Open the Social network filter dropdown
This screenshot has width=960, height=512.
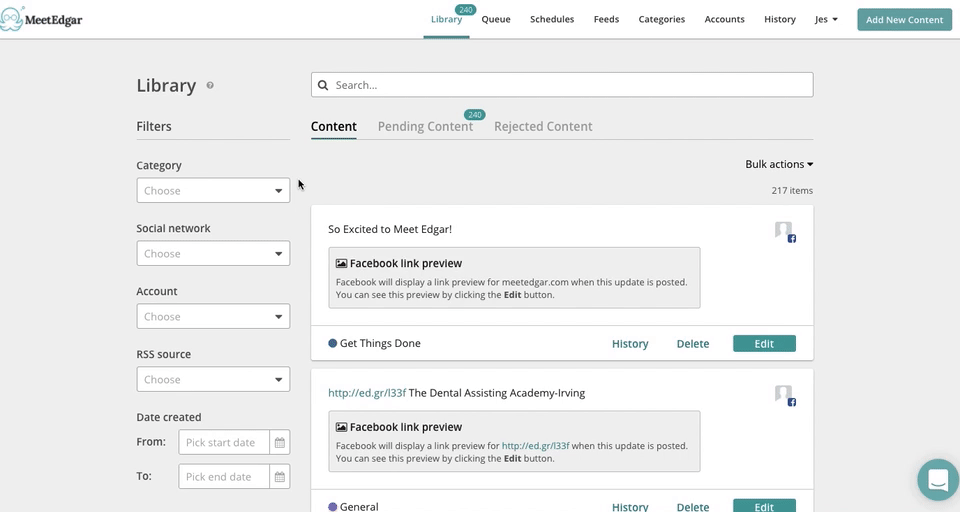point(213,254)
